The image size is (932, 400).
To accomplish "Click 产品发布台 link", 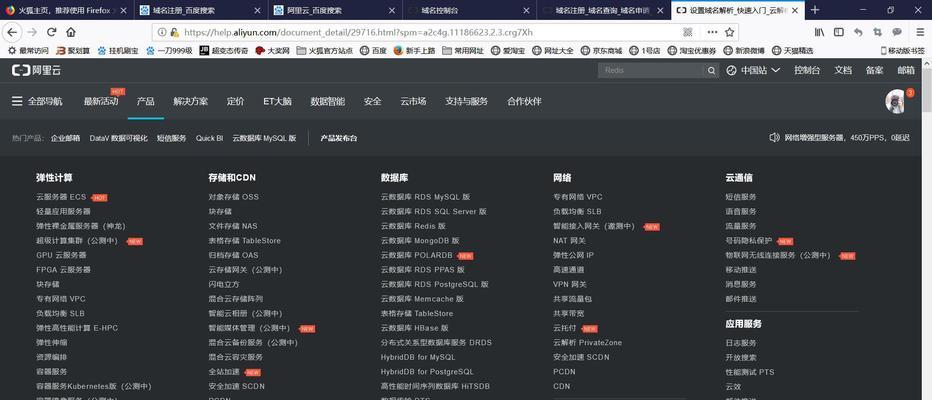I will [339, 138].
